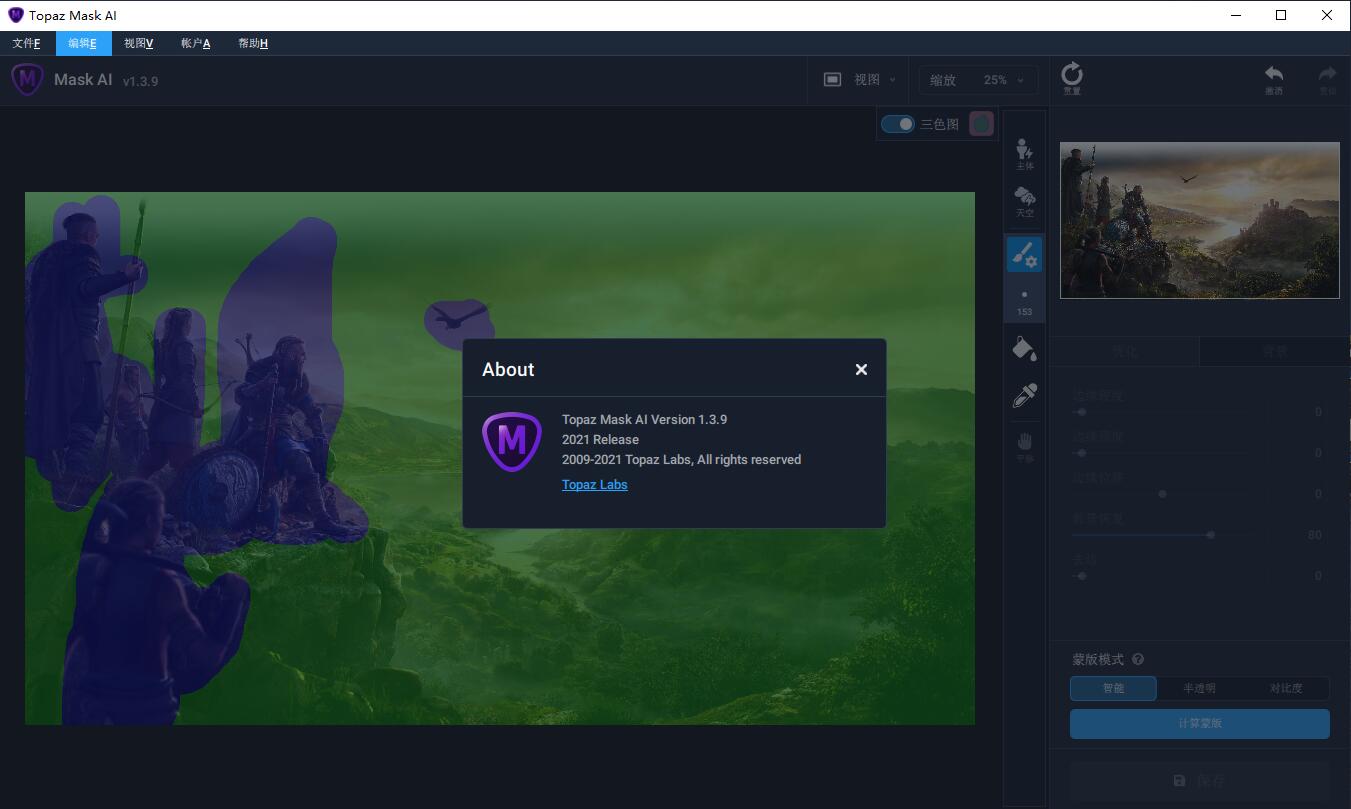Click the 蒙版模式 label

(1098, 659)
